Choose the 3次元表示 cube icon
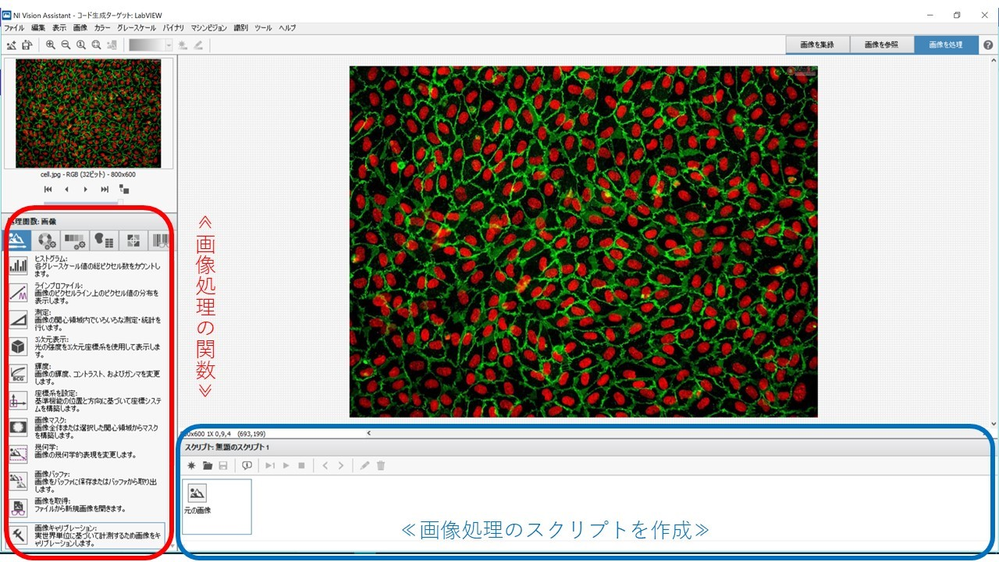The height and width of the screenshot is (562, 999). (x=18, y=346)
